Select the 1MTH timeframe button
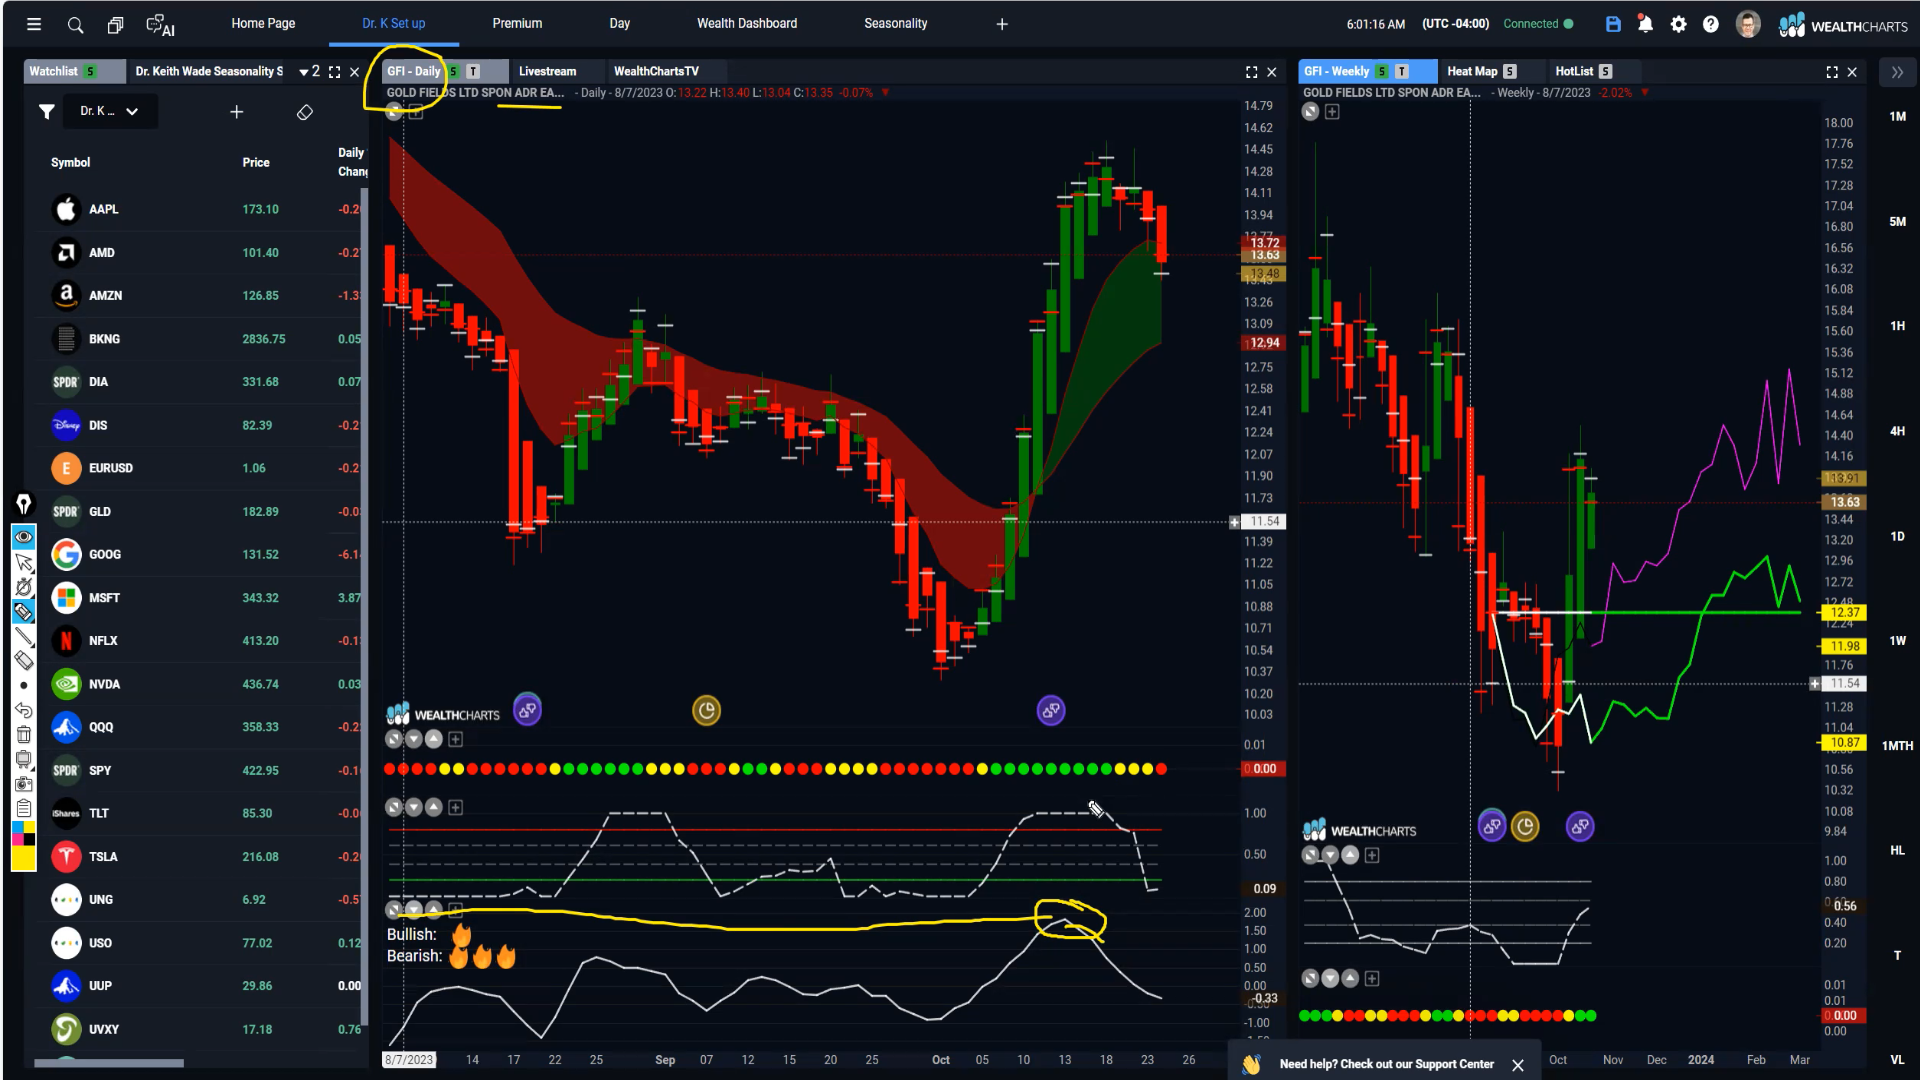This screenshot has height=1080, width=1920. coord(1897,746)
